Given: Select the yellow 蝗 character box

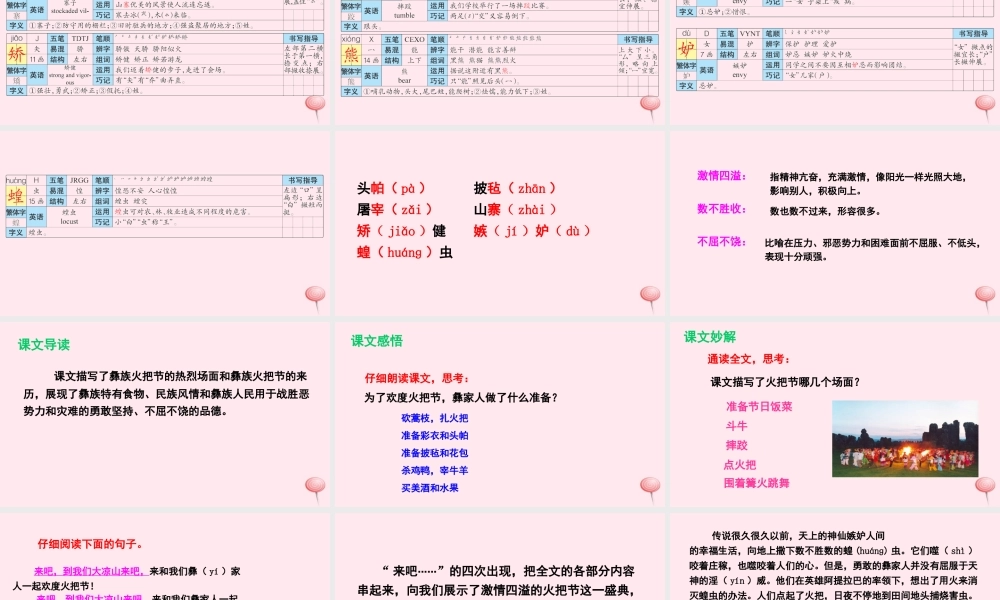Looking at the screenshot, I should (17, 196).
